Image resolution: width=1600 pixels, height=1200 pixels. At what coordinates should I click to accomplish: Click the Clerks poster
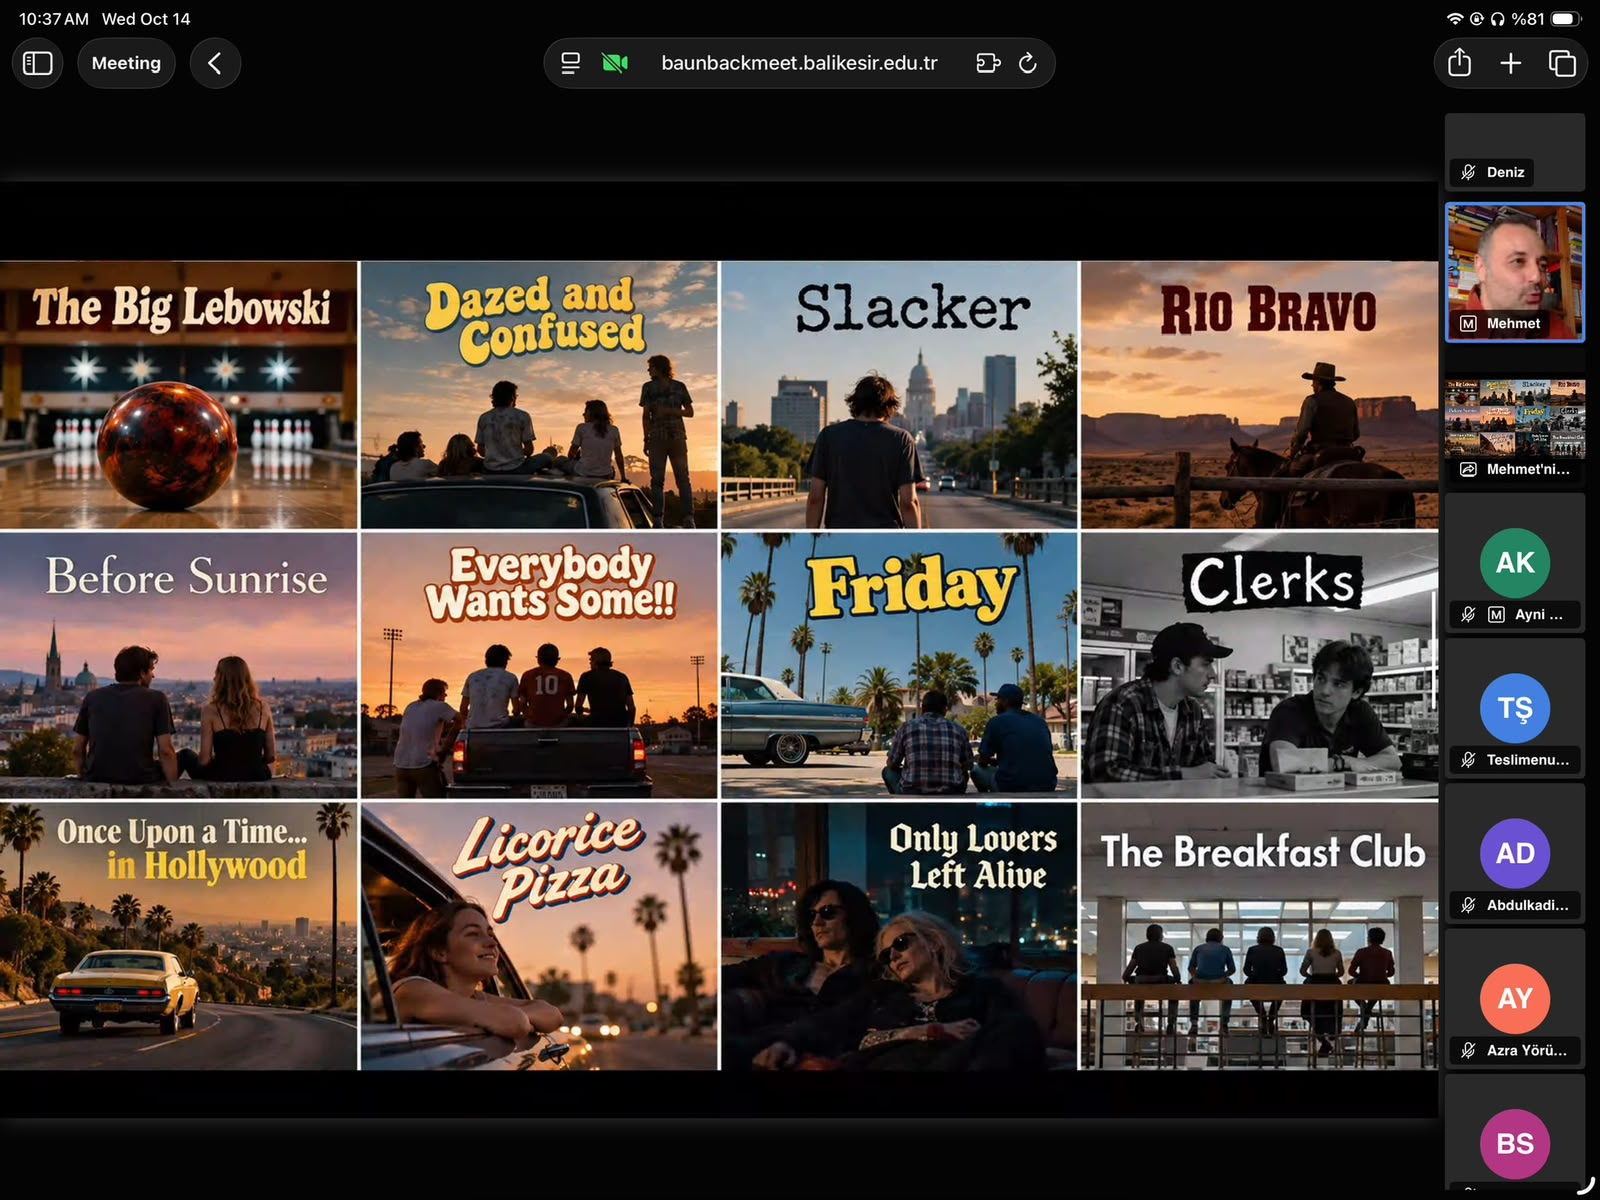(x=1259, y=665)
